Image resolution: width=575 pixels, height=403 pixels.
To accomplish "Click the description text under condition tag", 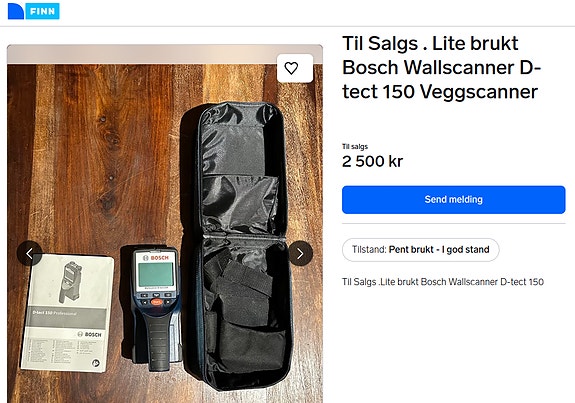I will click(443, 282).
